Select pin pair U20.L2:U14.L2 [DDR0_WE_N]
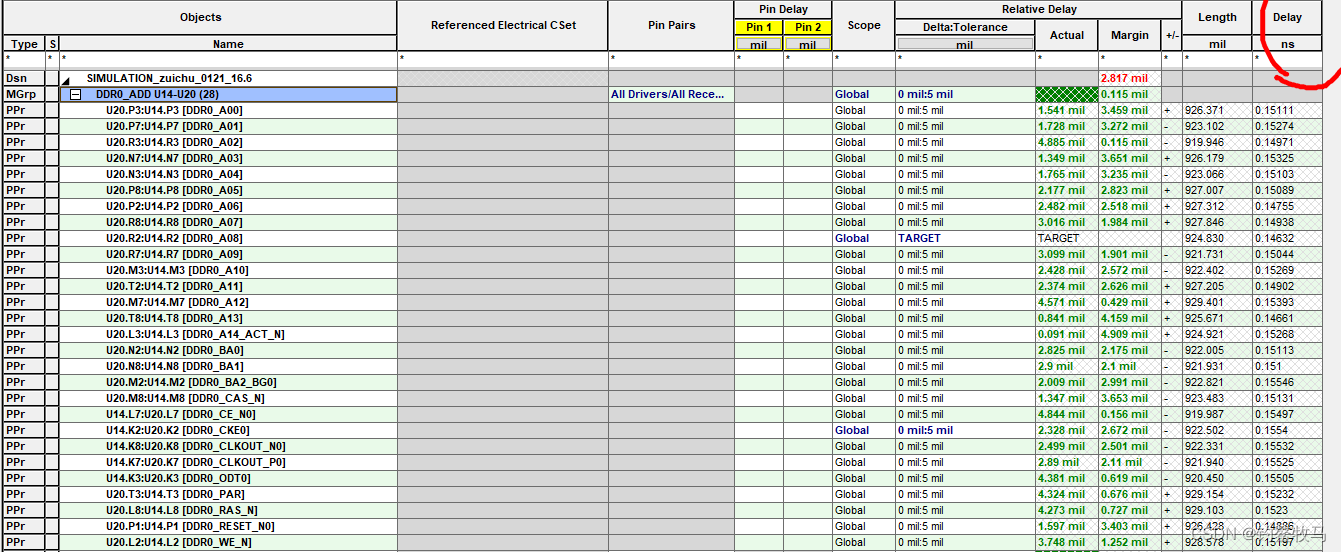This screenshot has width=1341, height=552. 179,542
